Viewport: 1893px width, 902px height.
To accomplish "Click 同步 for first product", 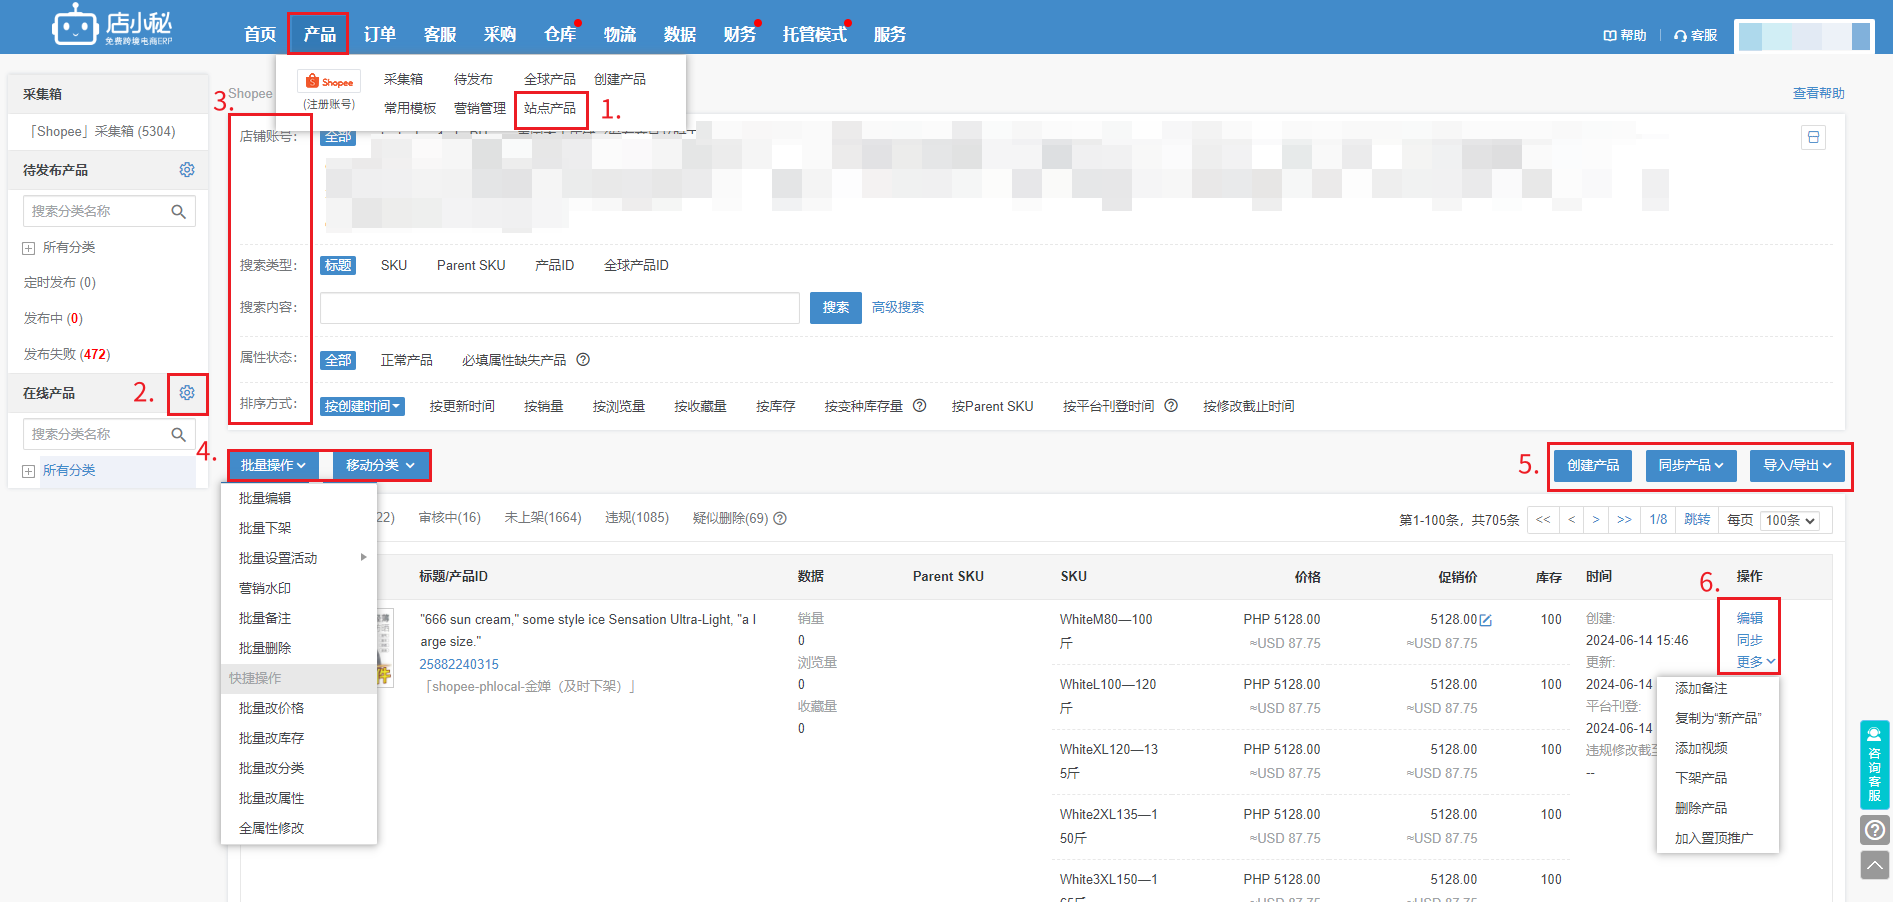I will pos(1750,640).
